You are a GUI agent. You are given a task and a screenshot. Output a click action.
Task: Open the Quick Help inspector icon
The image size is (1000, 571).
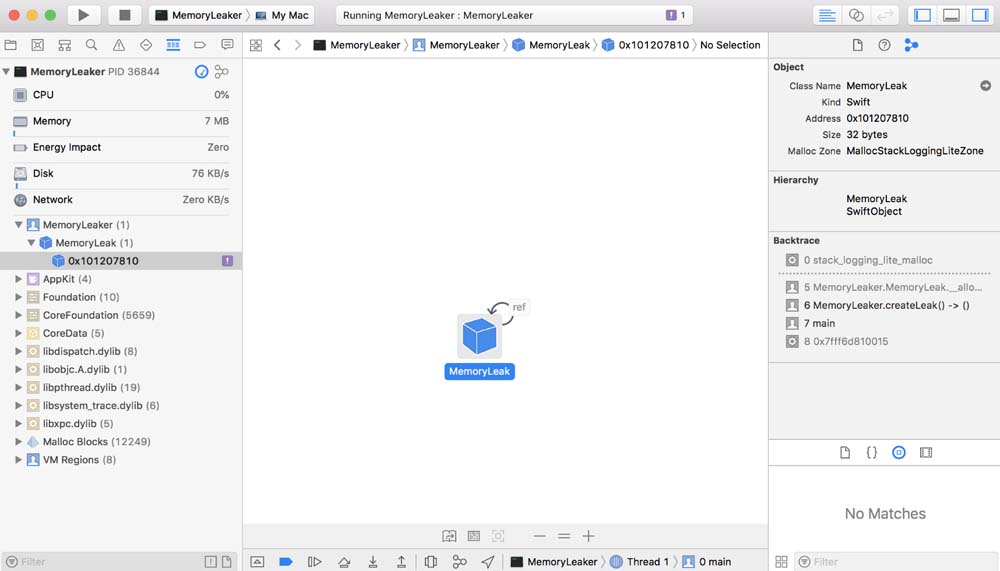pyautogui.click(x=884, y=45)
